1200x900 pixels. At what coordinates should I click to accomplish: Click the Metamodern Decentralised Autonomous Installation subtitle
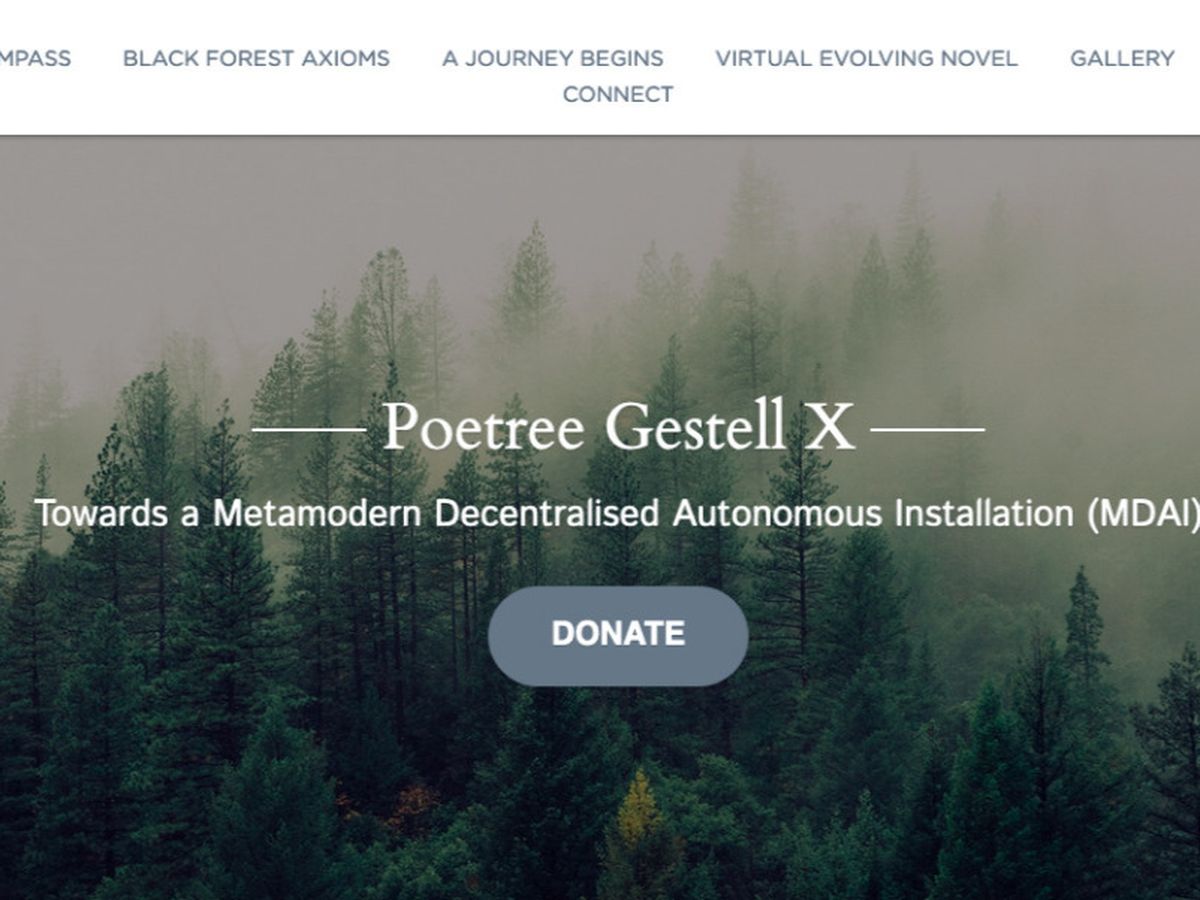point(617,513)
